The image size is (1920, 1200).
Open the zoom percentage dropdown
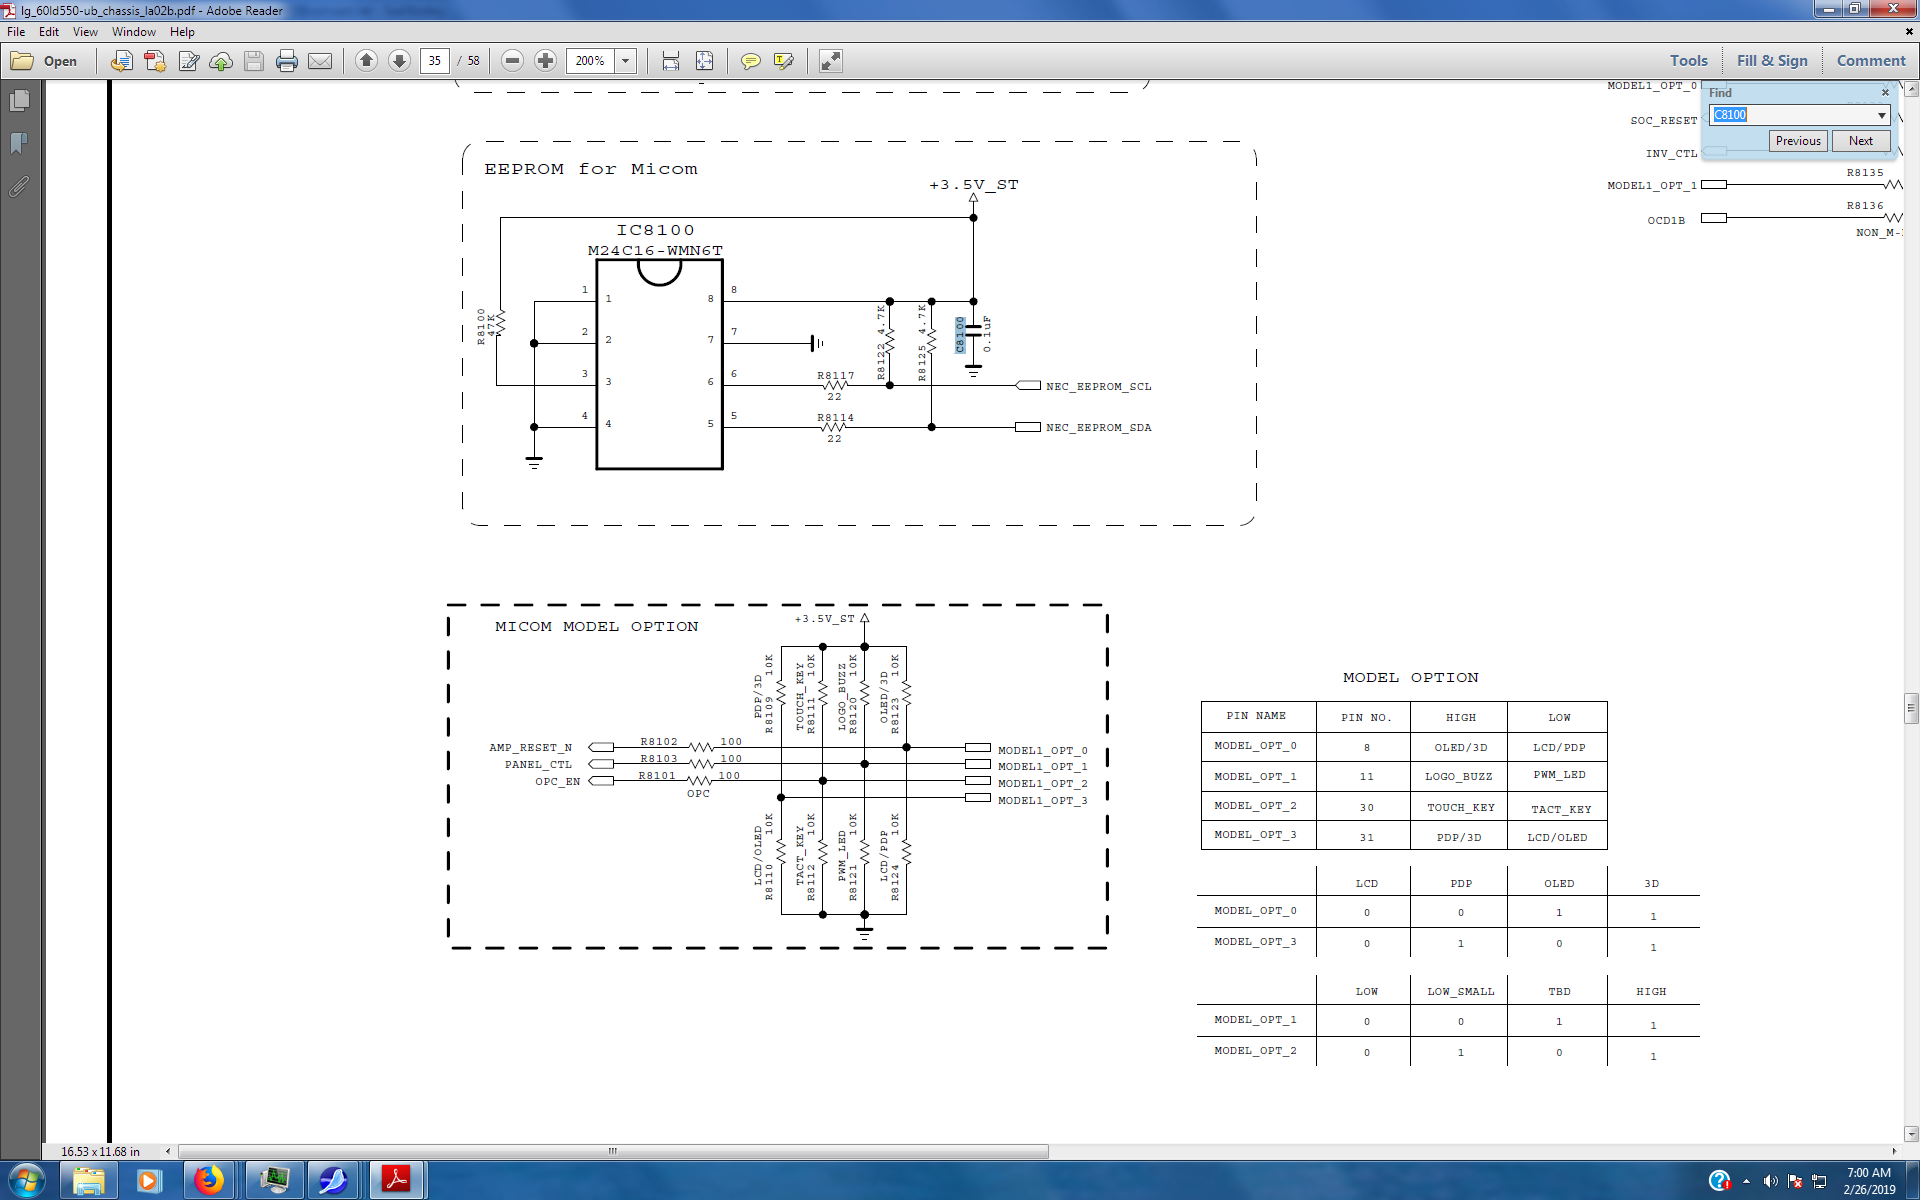pos(626,61)
